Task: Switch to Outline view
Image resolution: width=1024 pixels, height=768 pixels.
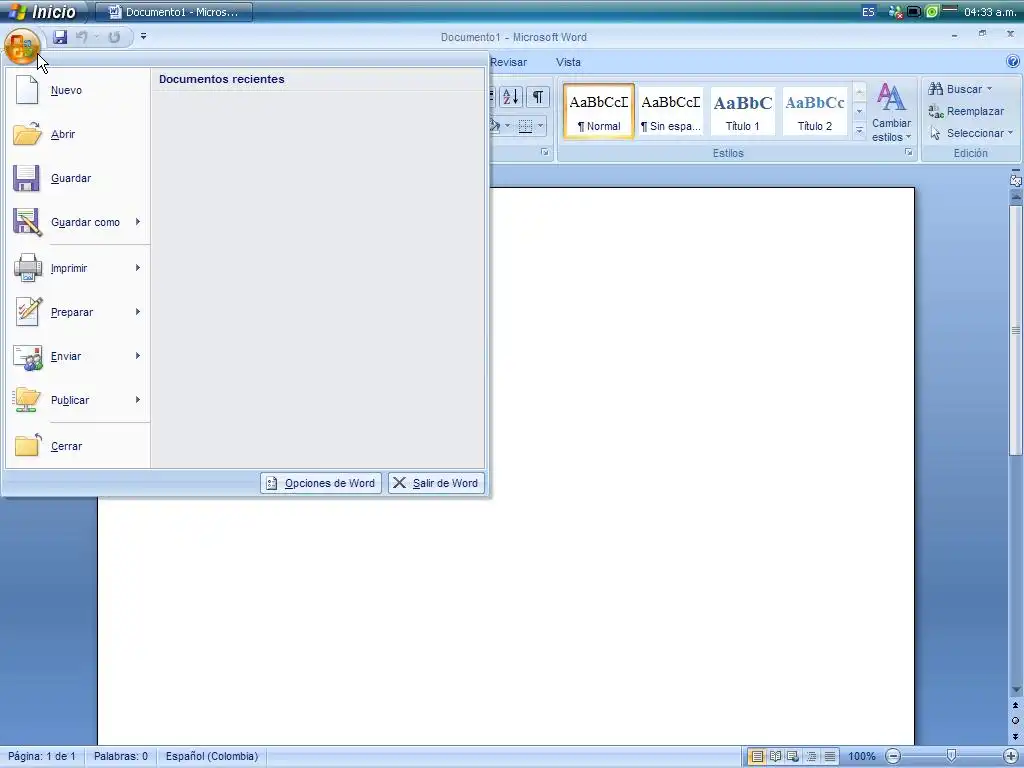Action: coord(811,756)
